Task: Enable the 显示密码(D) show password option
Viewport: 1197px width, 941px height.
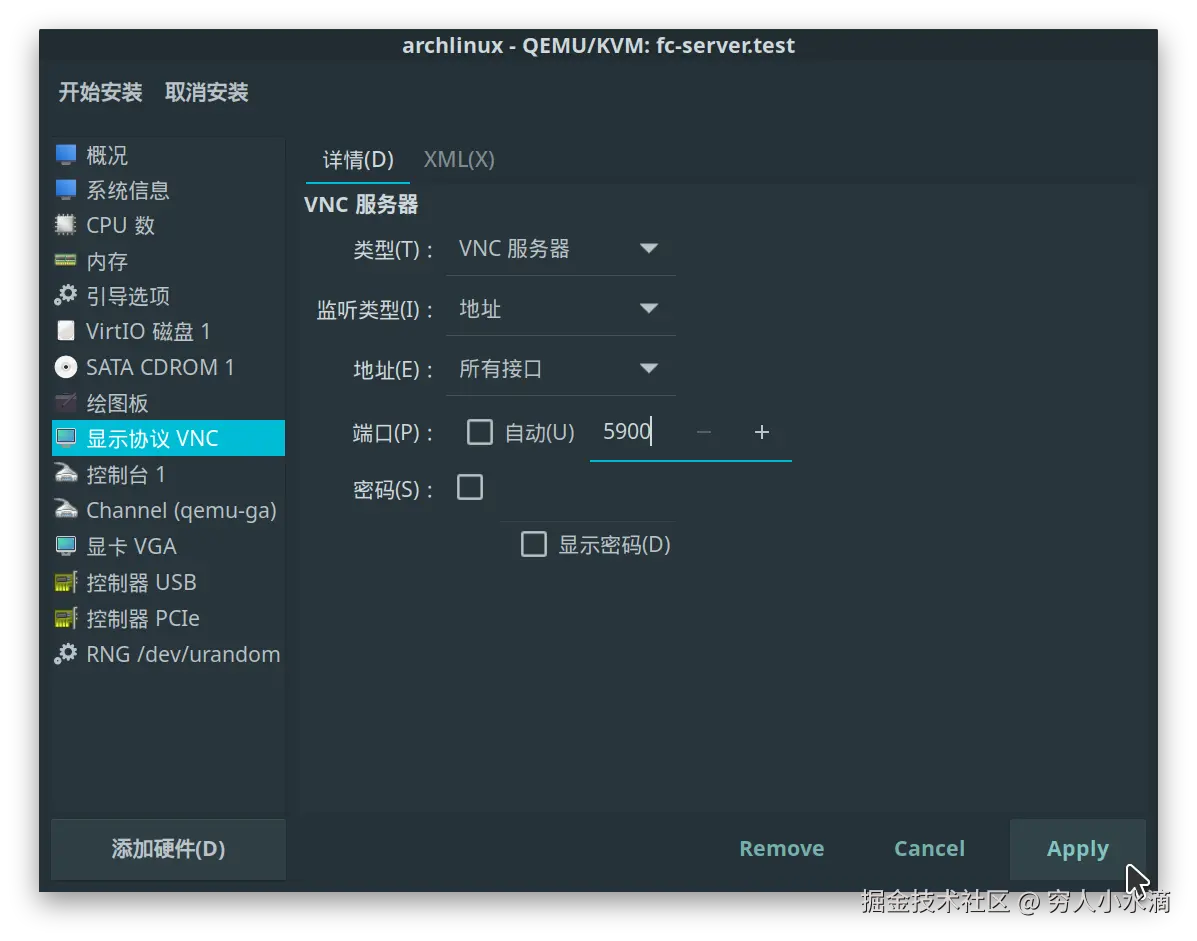Action: point(534,544)
